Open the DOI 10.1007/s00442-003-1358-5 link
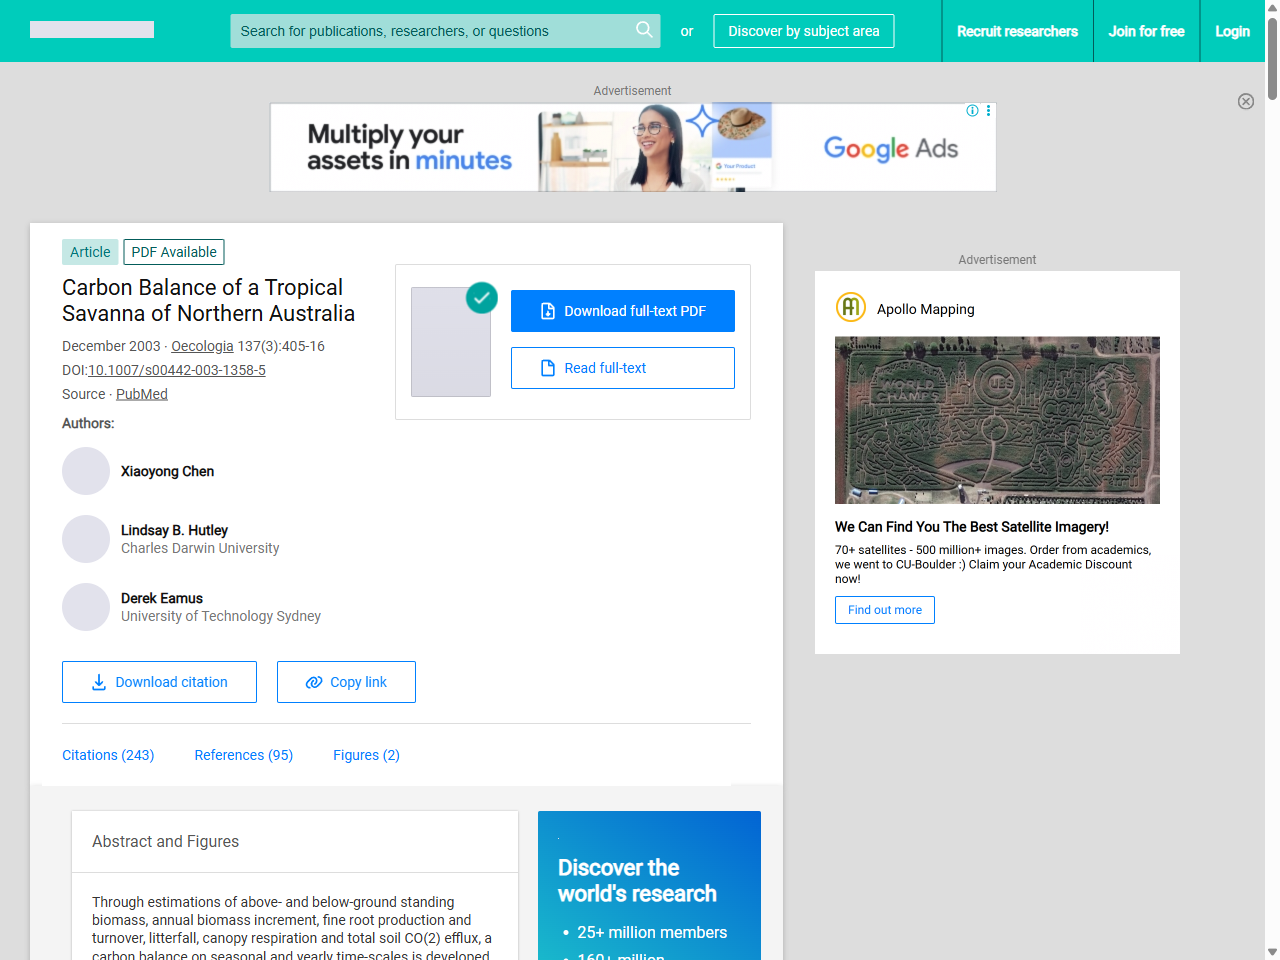 [177, 370]
